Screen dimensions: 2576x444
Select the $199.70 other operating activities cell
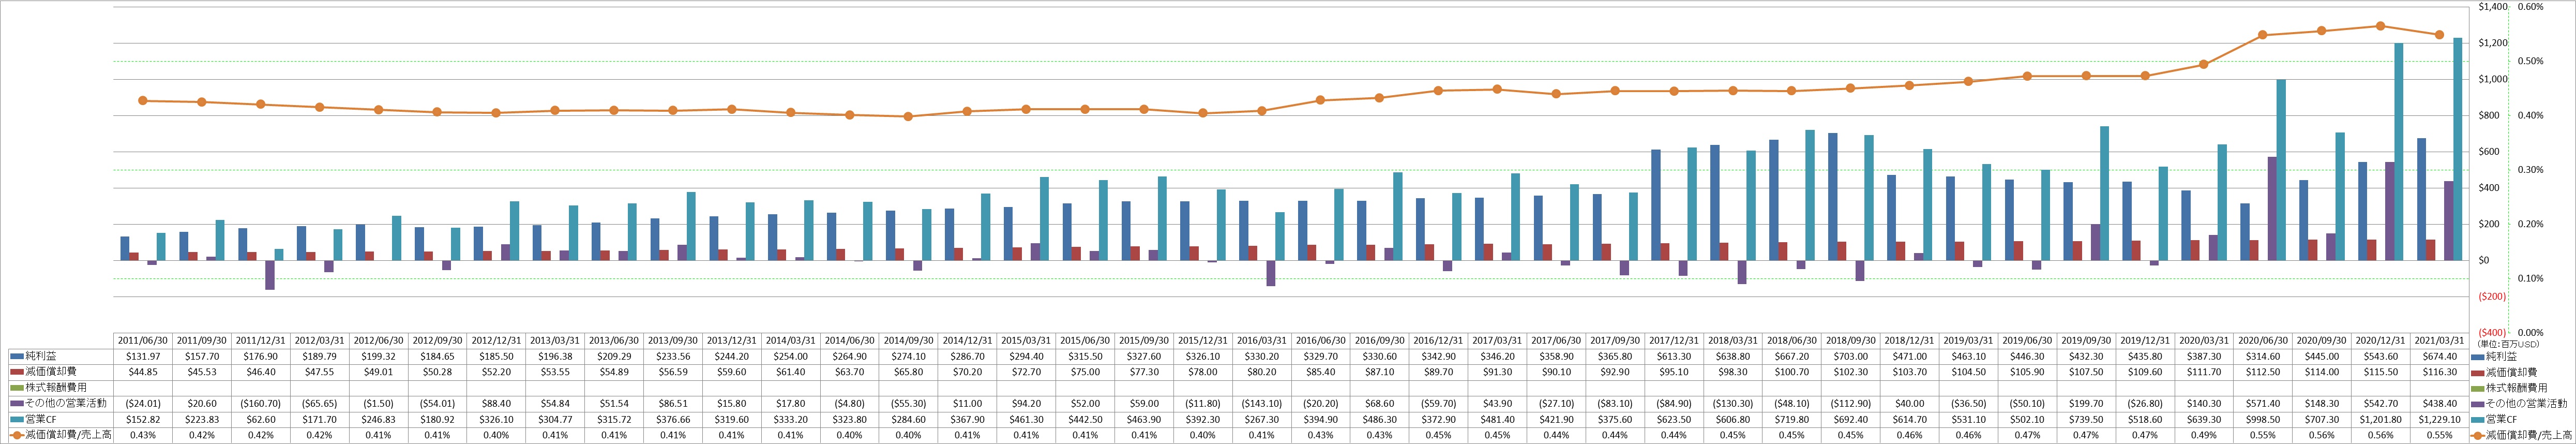tap(2086, 403)
